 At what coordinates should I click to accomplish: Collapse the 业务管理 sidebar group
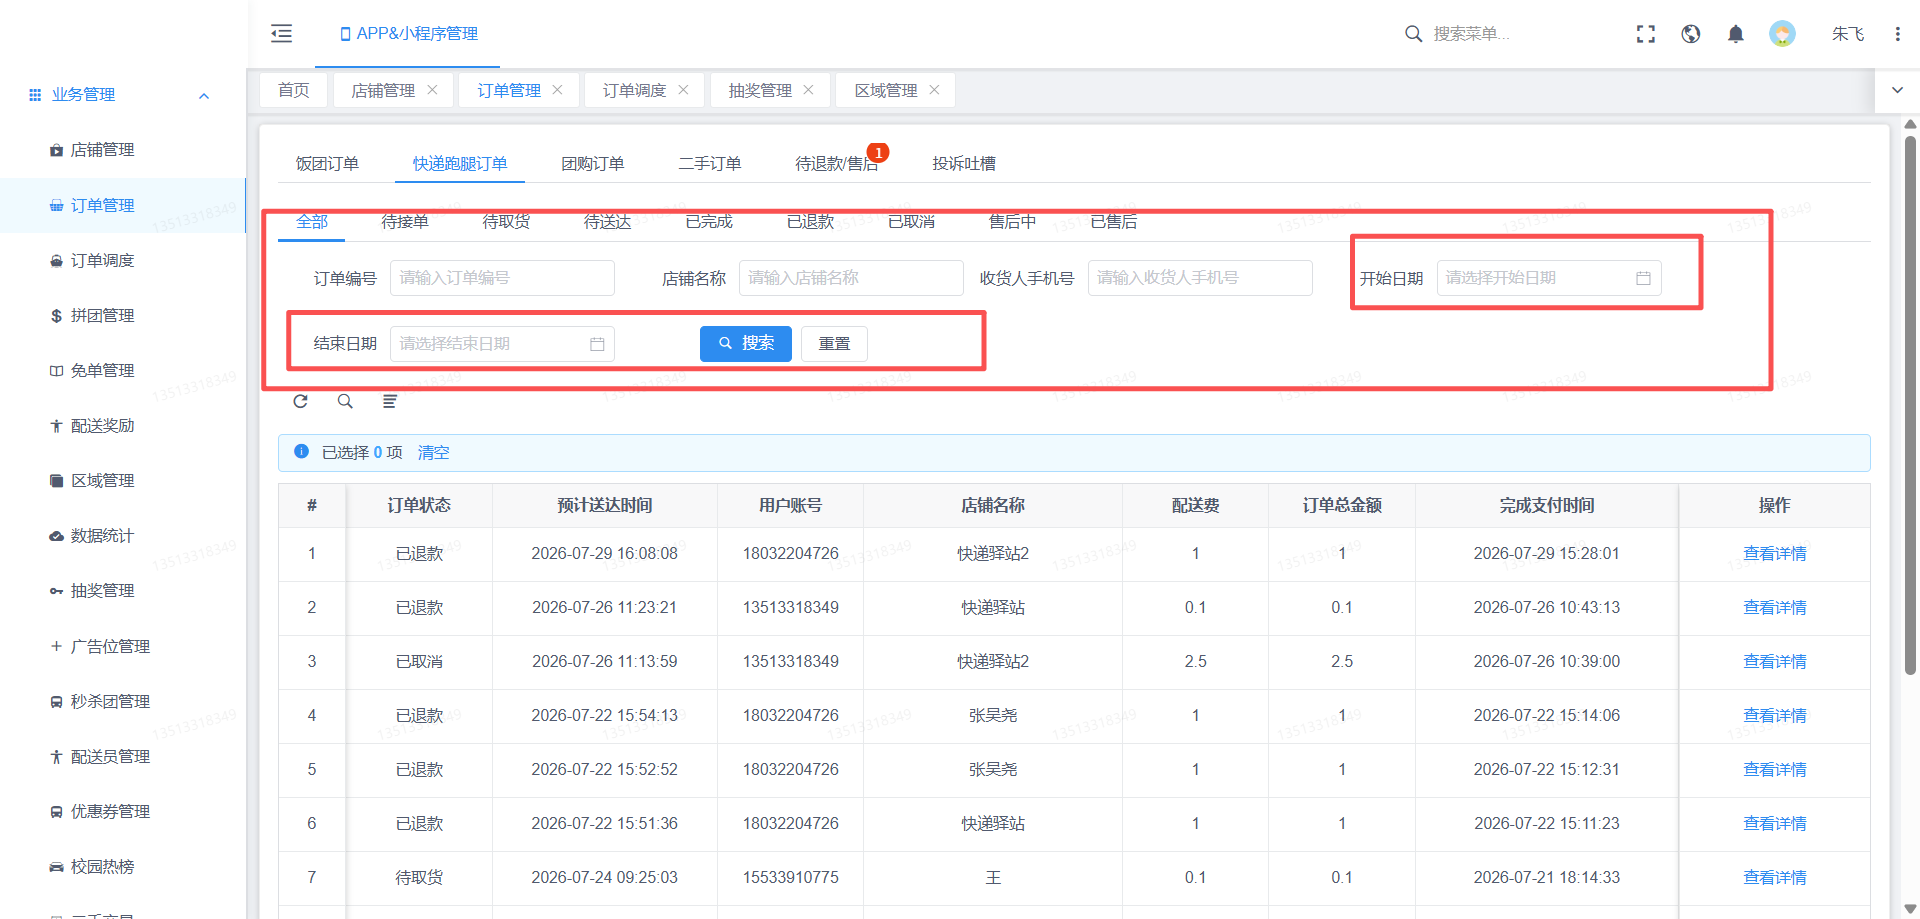(204, 95)
